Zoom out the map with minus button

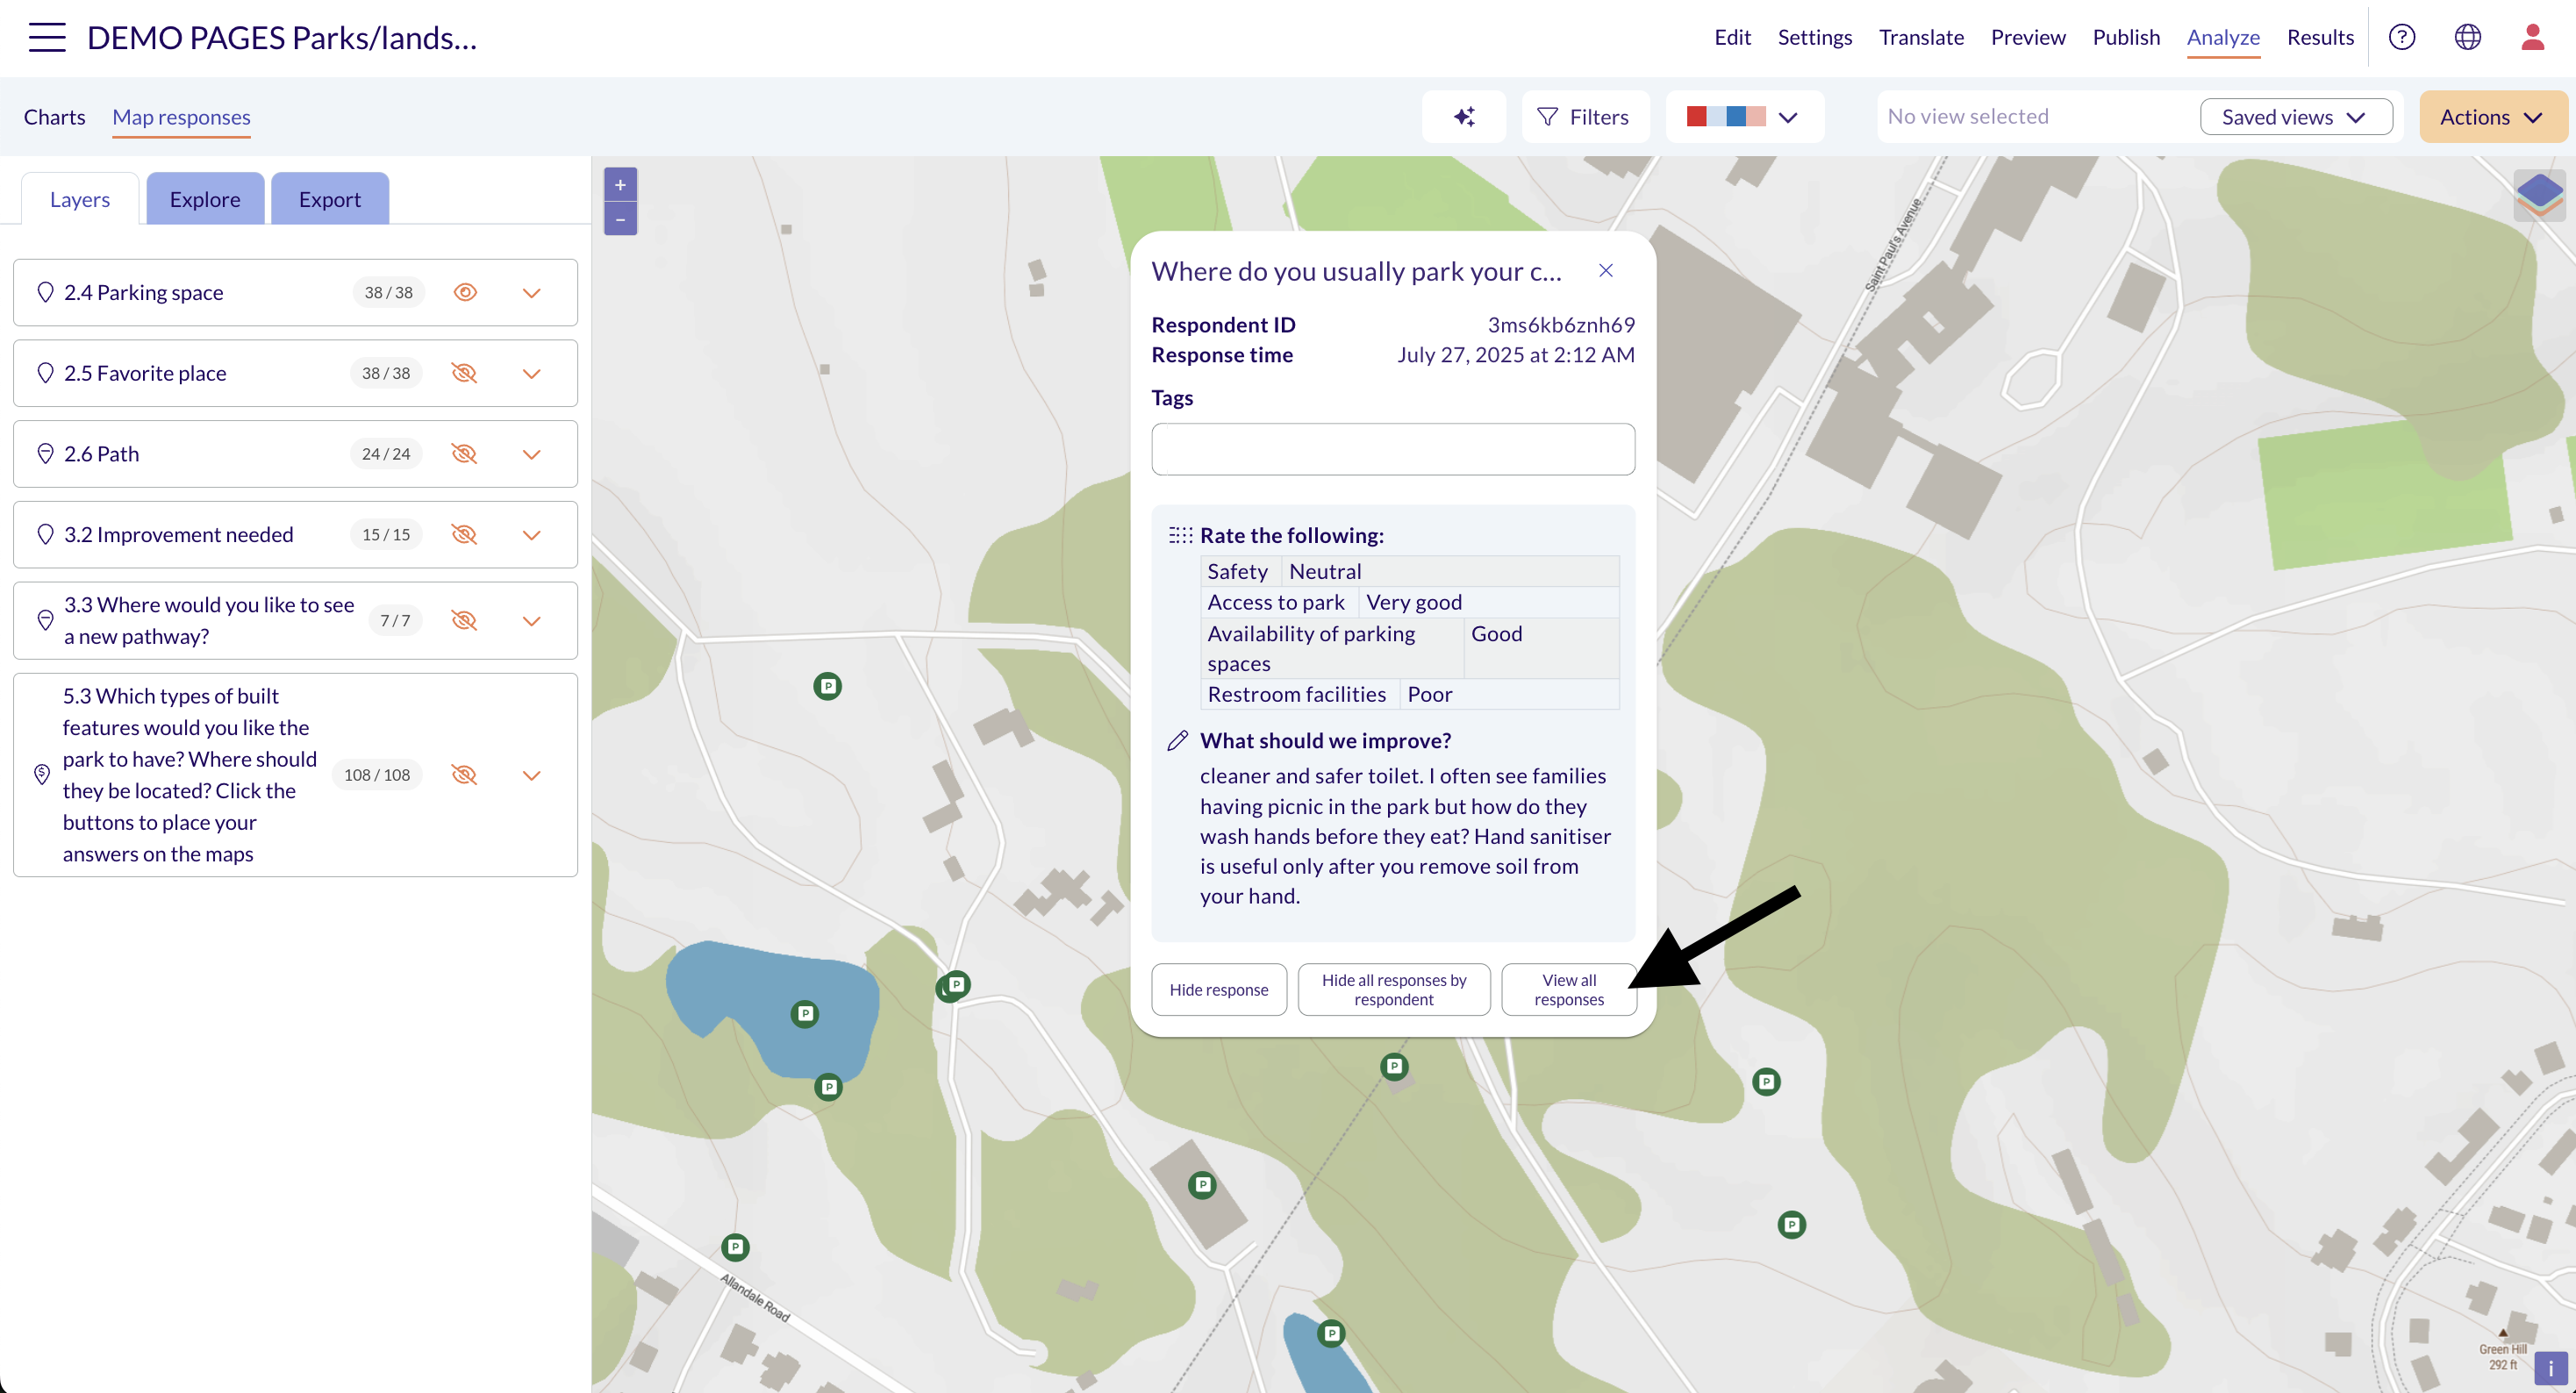click(620, 219)
